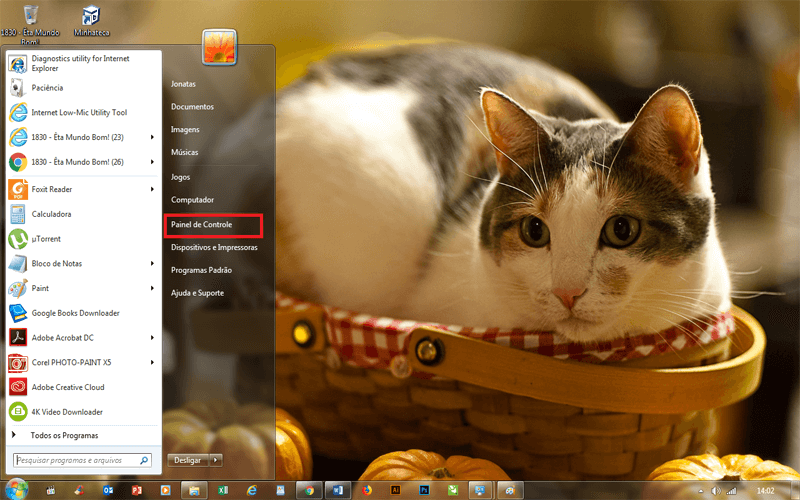Select Dispositivos e Impressoras
The image size is (800, 500).
[x=214, y=247]
